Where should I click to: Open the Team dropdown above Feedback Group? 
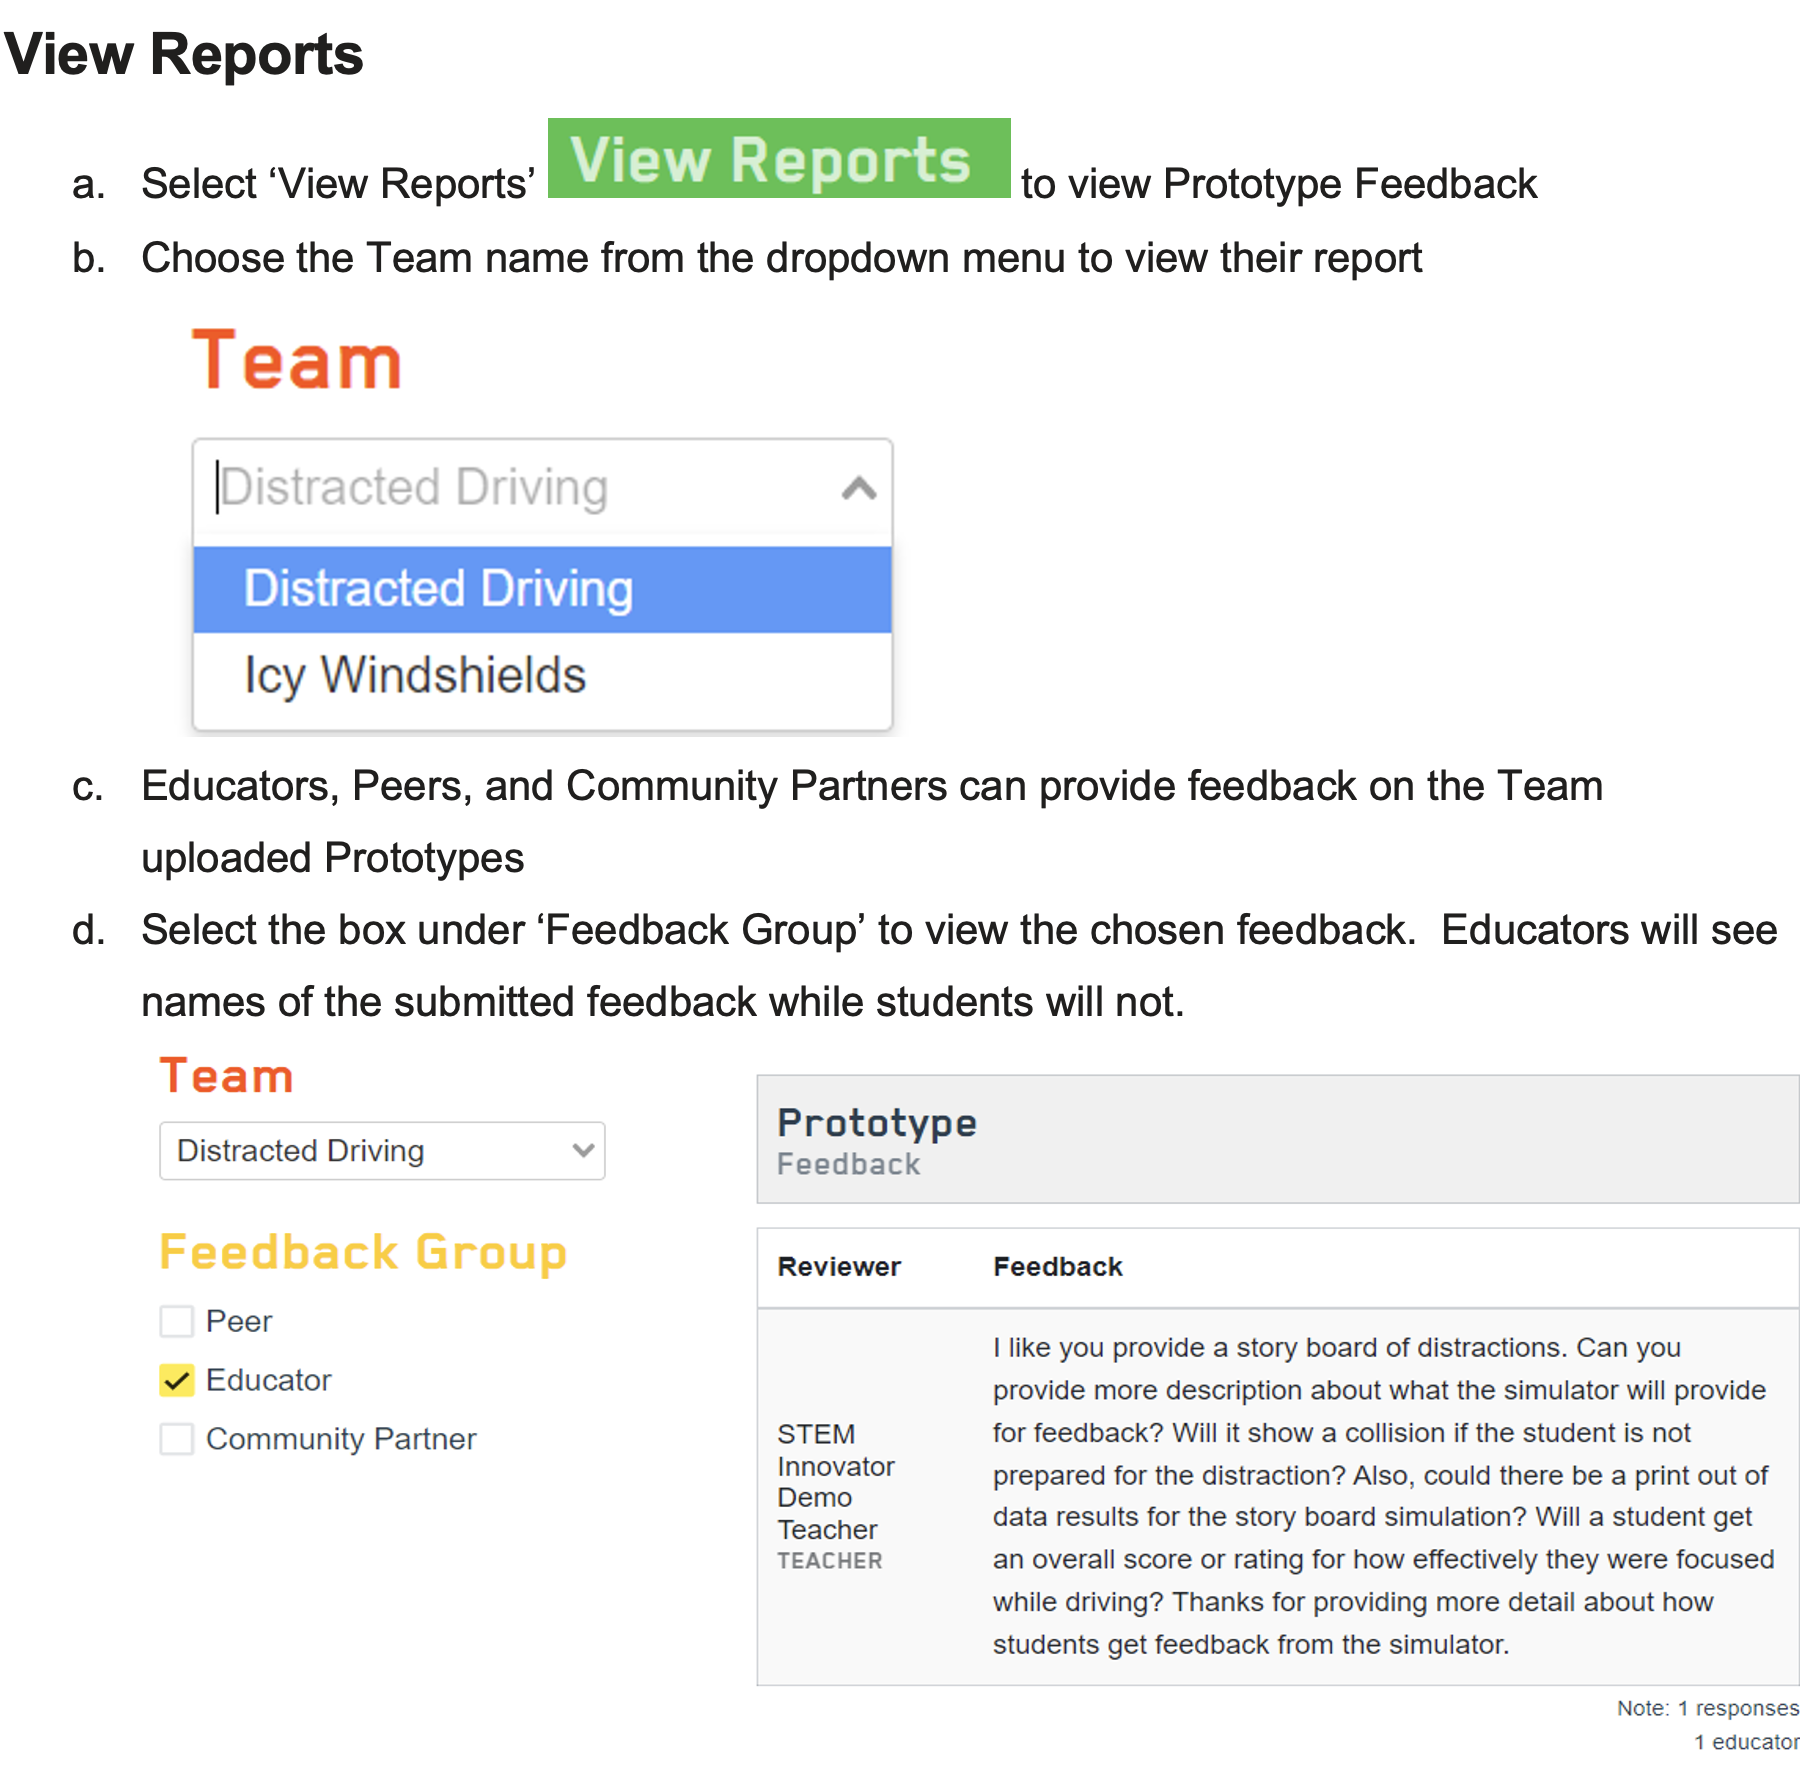pyautogui.click(x=370, y=1151)
